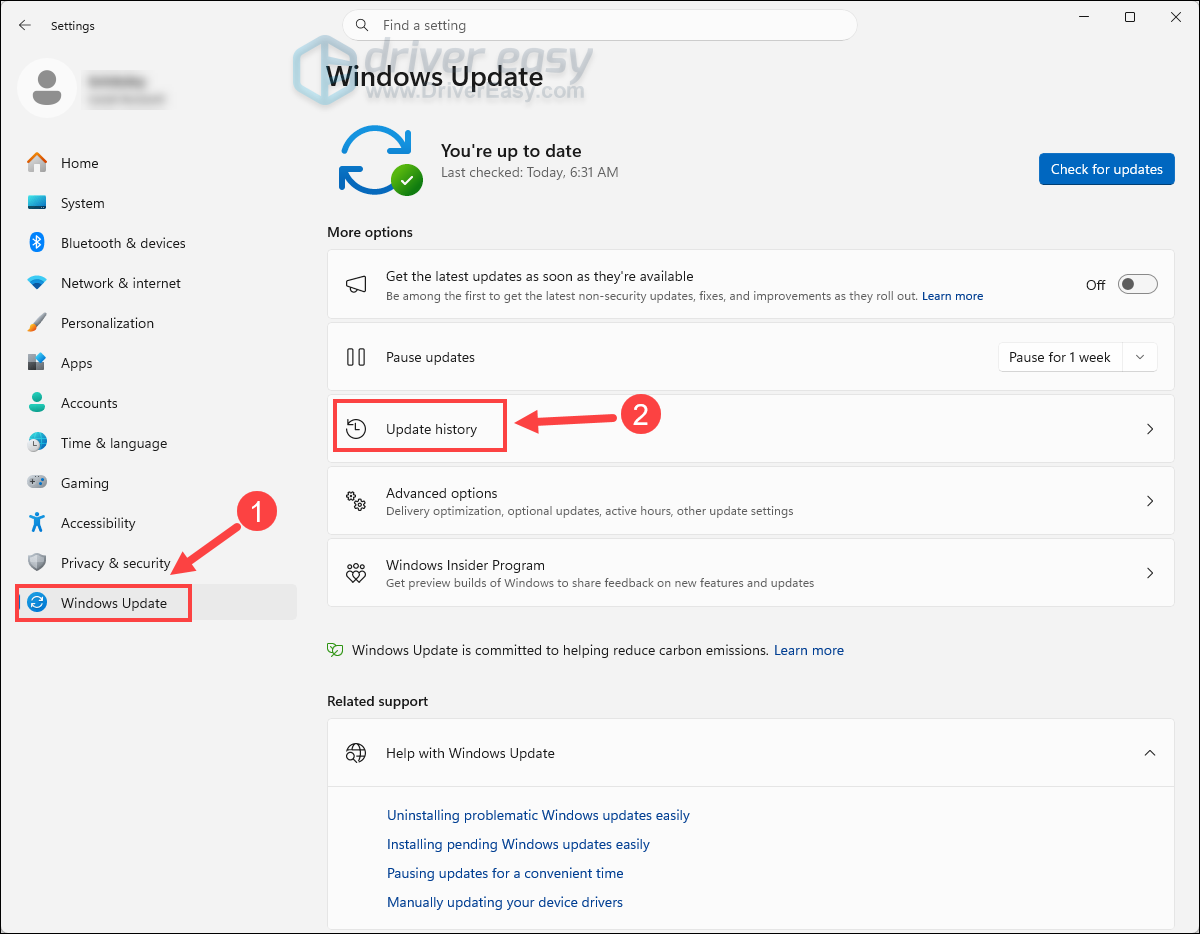Click the Update history clock icon
The image size is (1200, 934).
[355, 429]
